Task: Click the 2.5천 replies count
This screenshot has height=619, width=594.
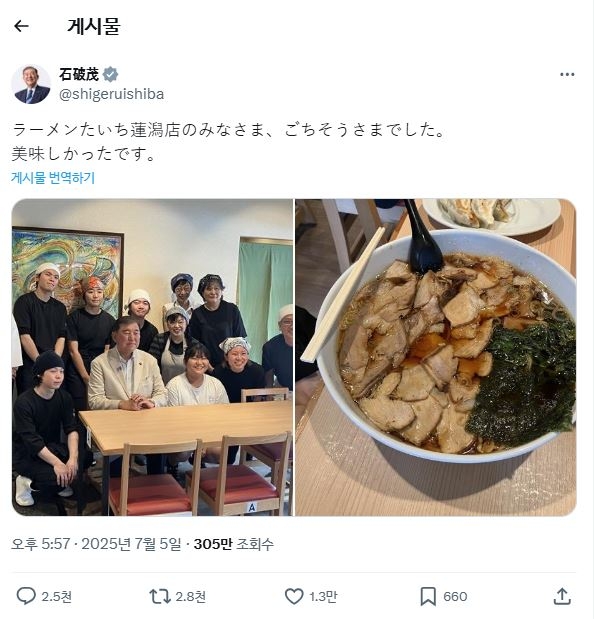Action: (57, 596)
